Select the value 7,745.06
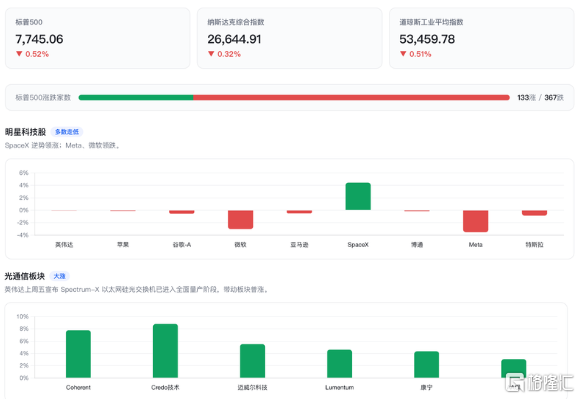 pyautogui.click(x=39, y=39)
